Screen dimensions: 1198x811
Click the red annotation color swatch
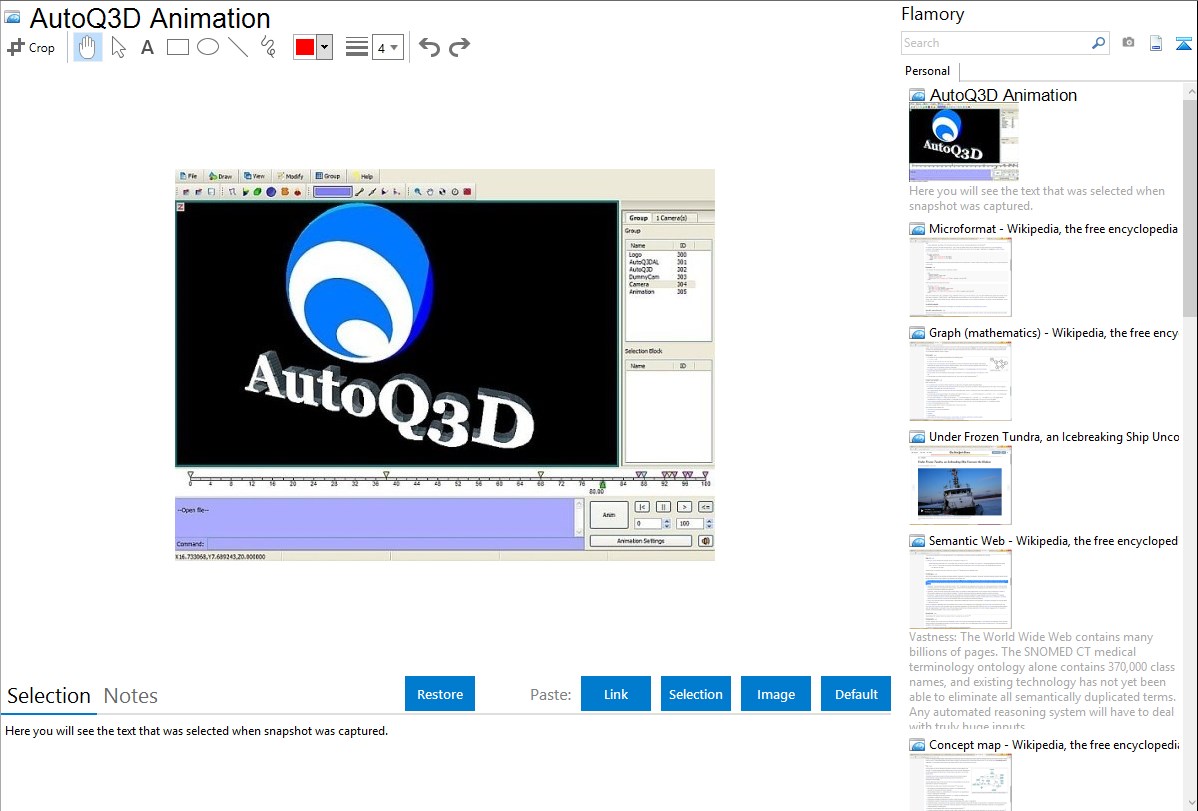(305, 47)
